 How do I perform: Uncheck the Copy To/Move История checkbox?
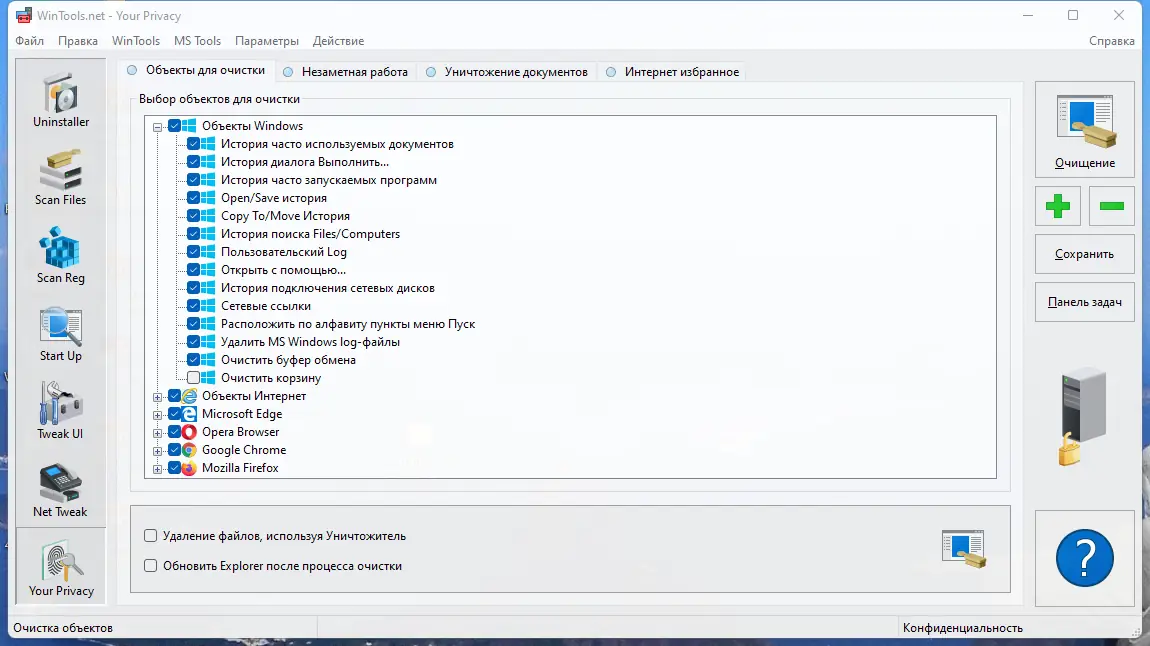tap(194, 216)
